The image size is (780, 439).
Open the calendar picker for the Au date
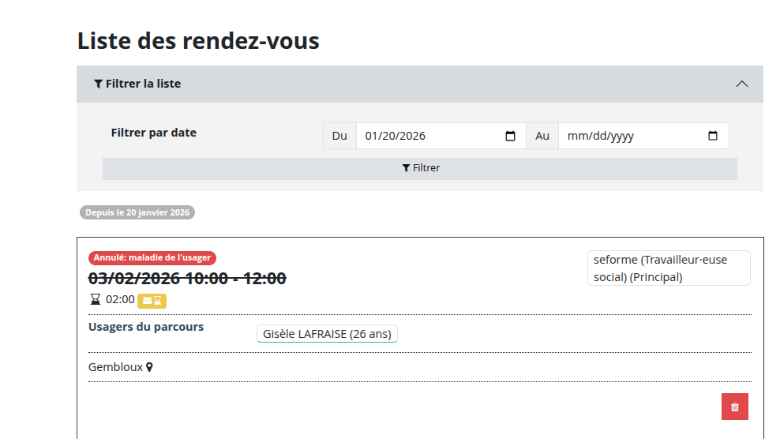pos(713,136)
